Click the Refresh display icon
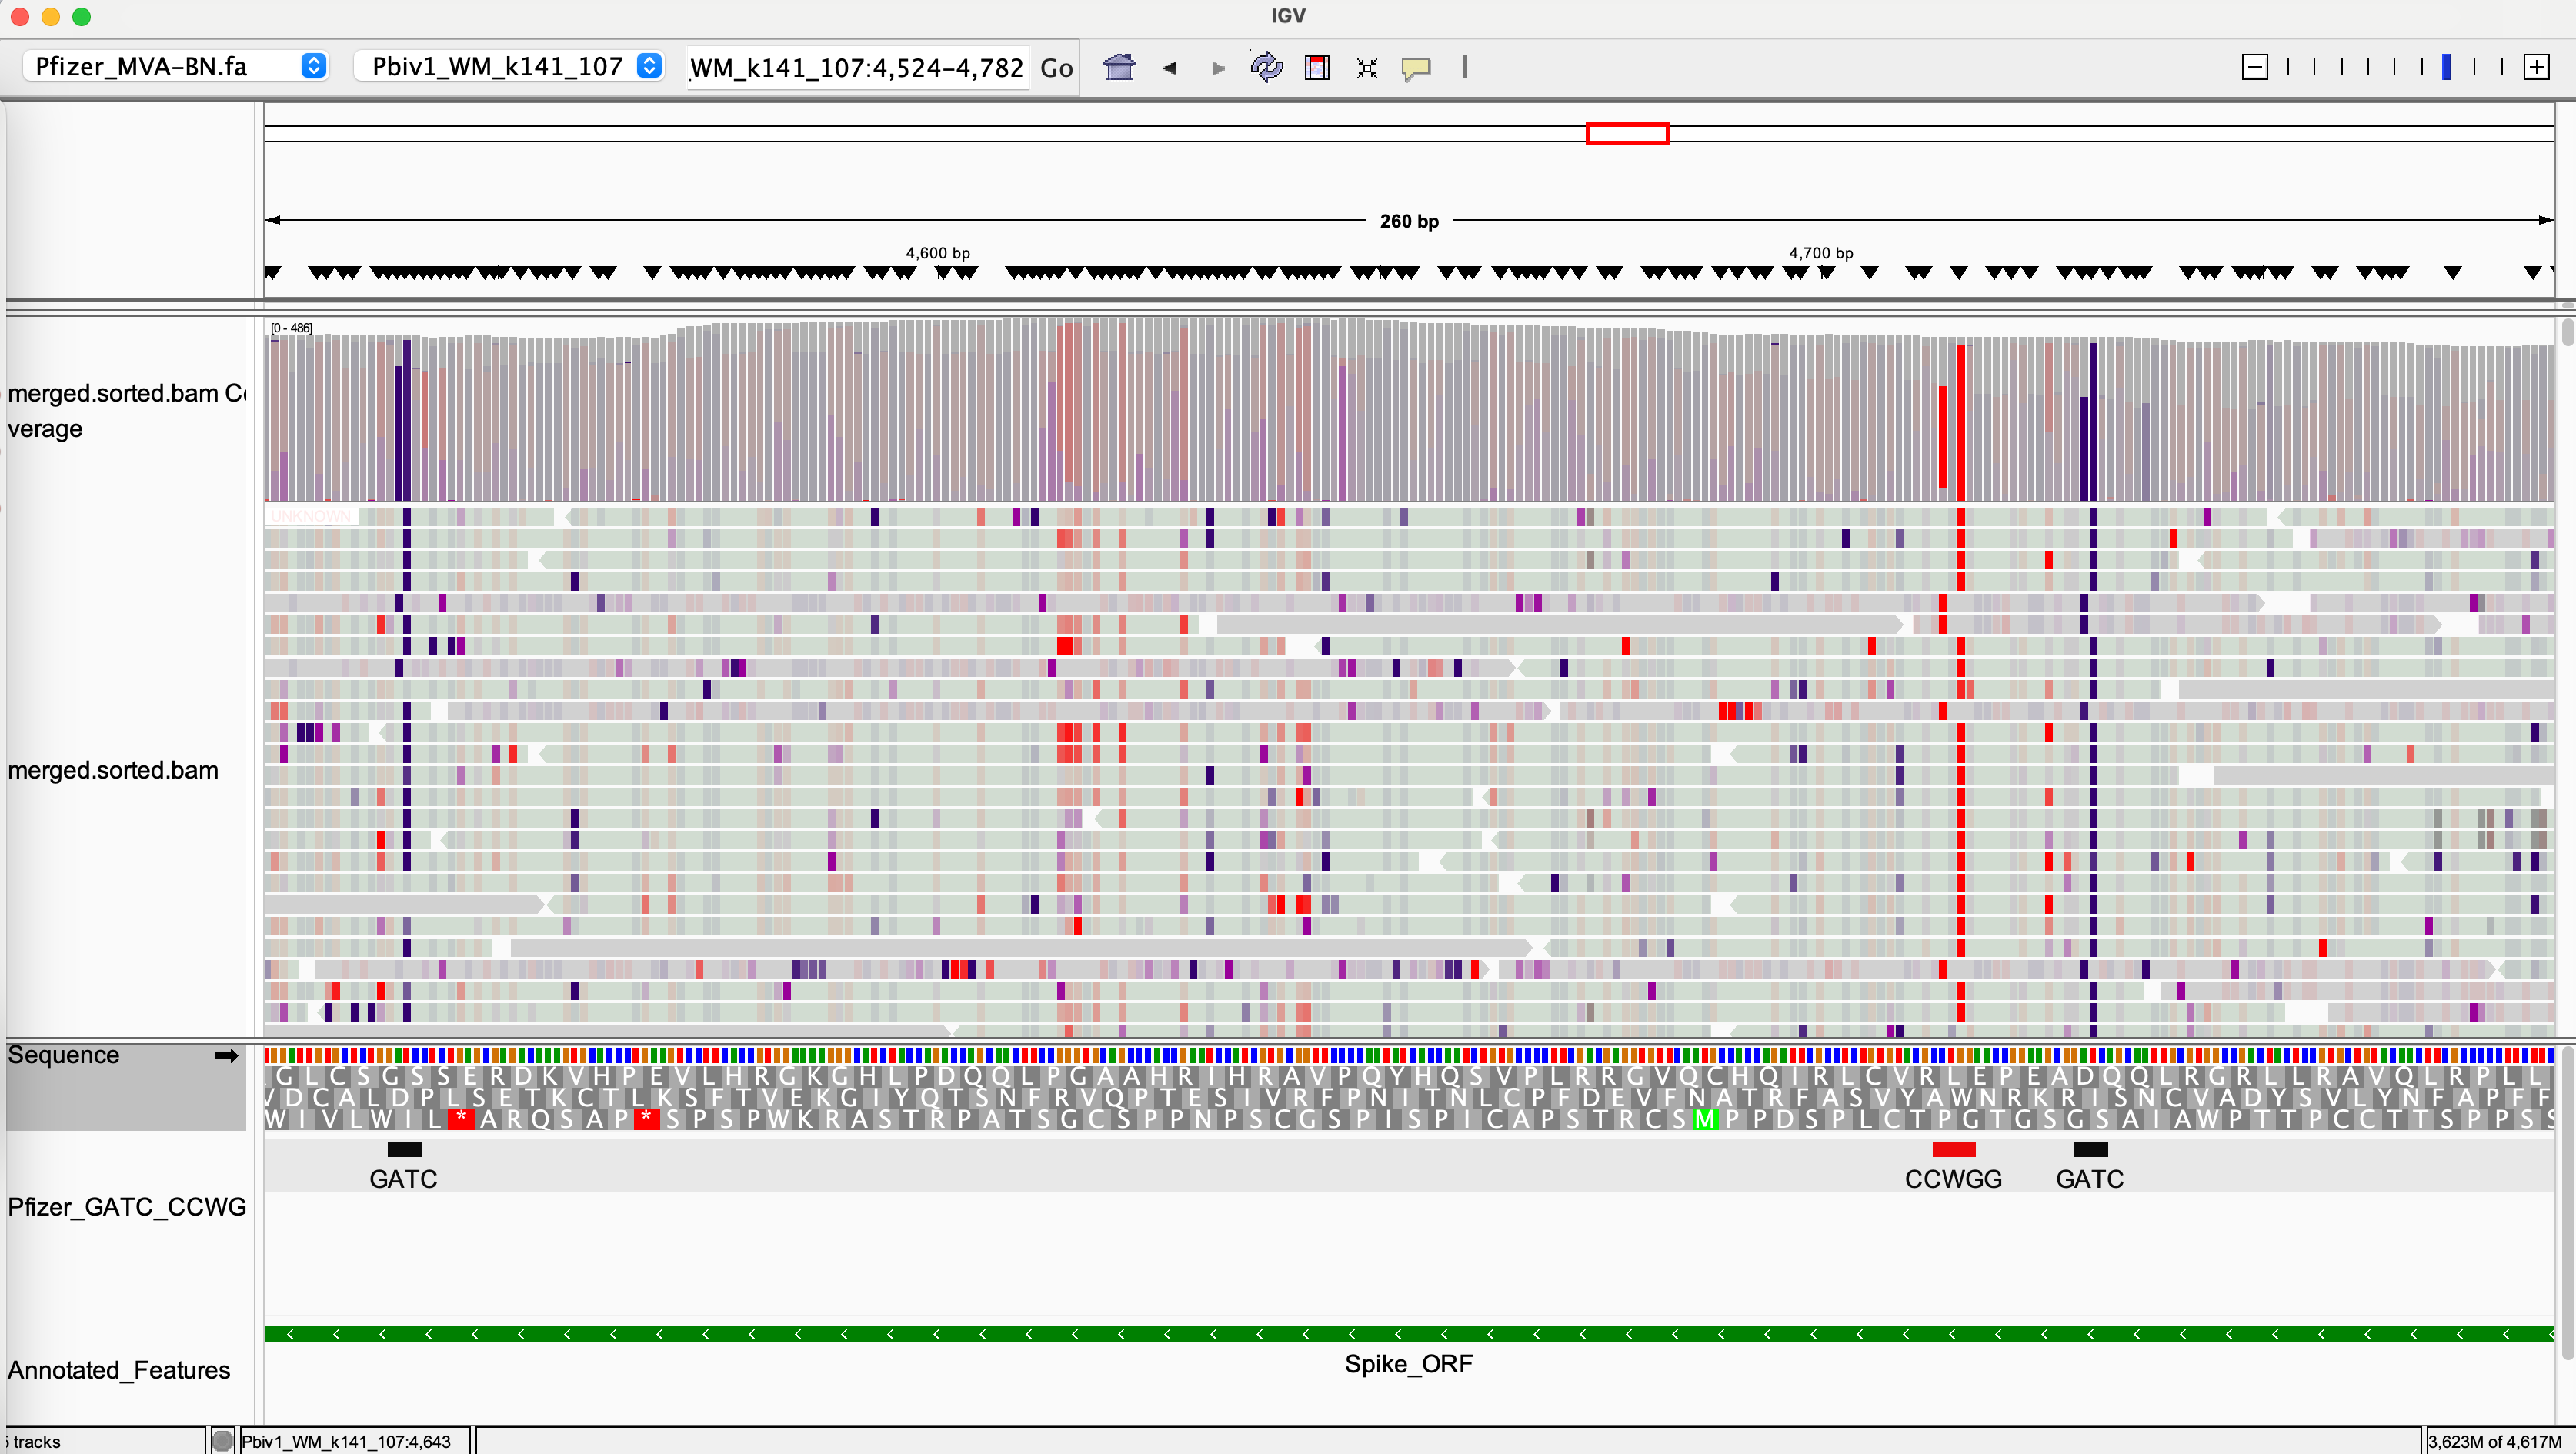This screenshot has height=1454, width=2576. (1266, 67)
